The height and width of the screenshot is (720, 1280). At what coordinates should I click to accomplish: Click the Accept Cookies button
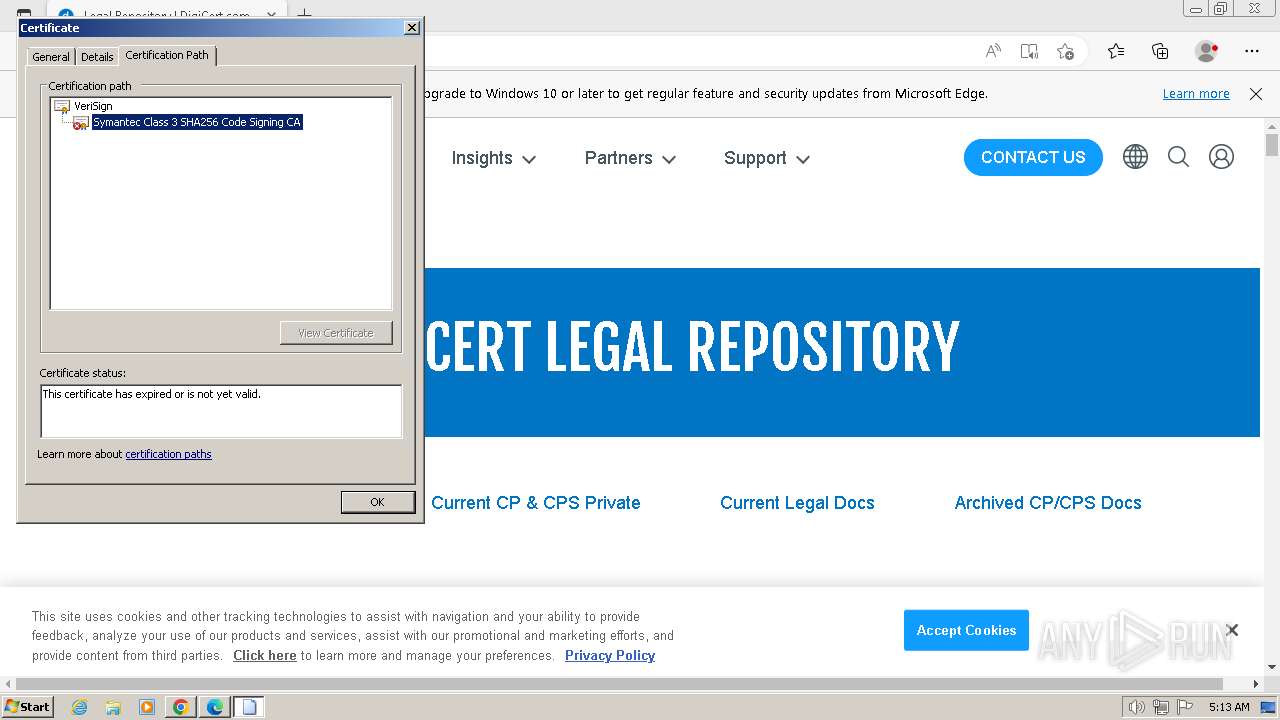966,630
